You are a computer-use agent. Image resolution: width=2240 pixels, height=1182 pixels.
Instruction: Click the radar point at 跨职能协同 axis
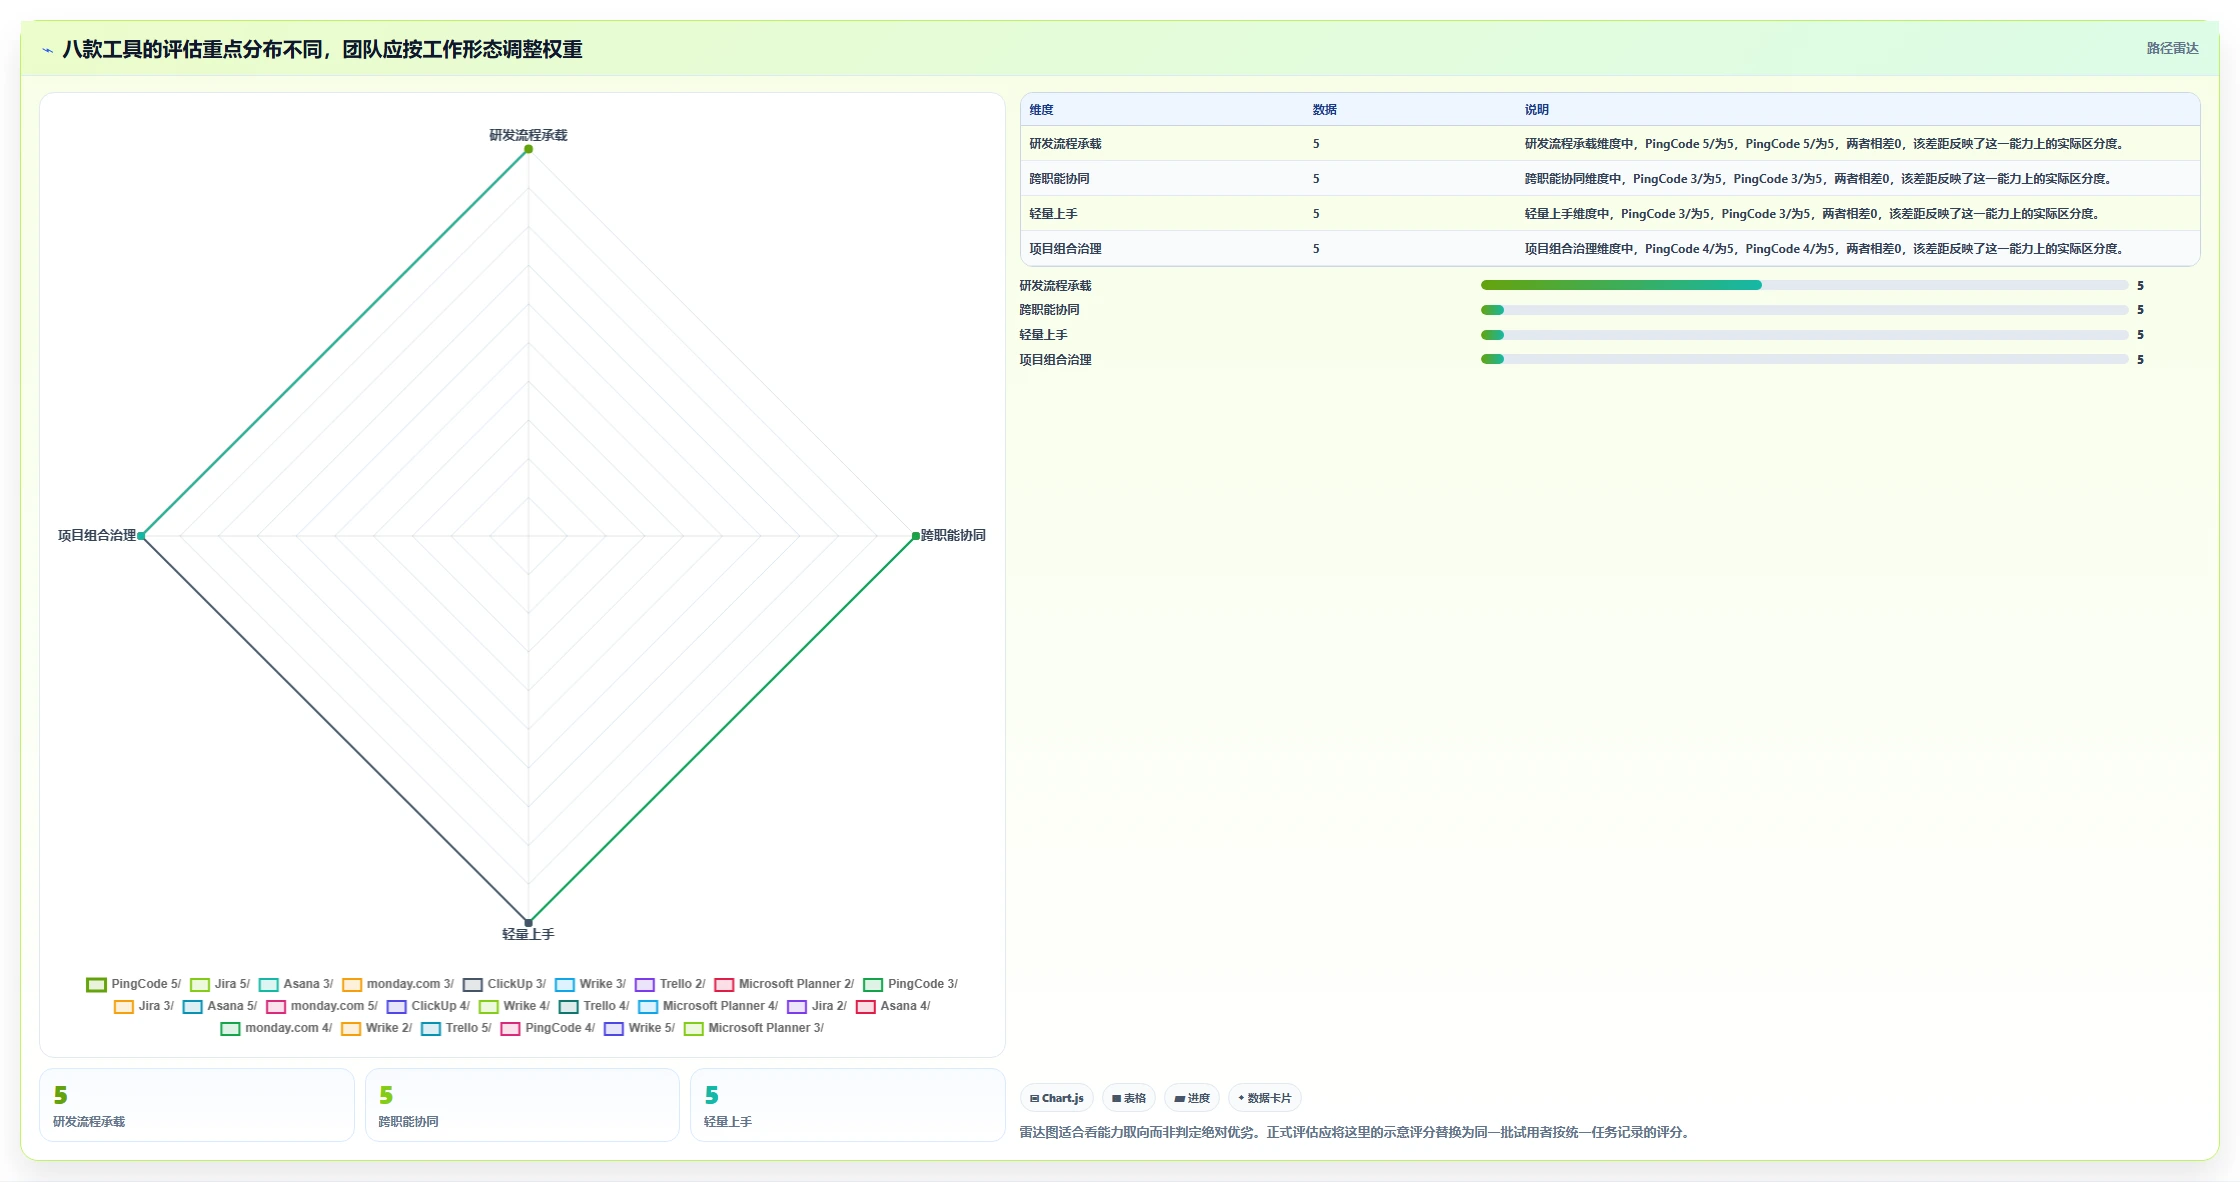(915, 536)
